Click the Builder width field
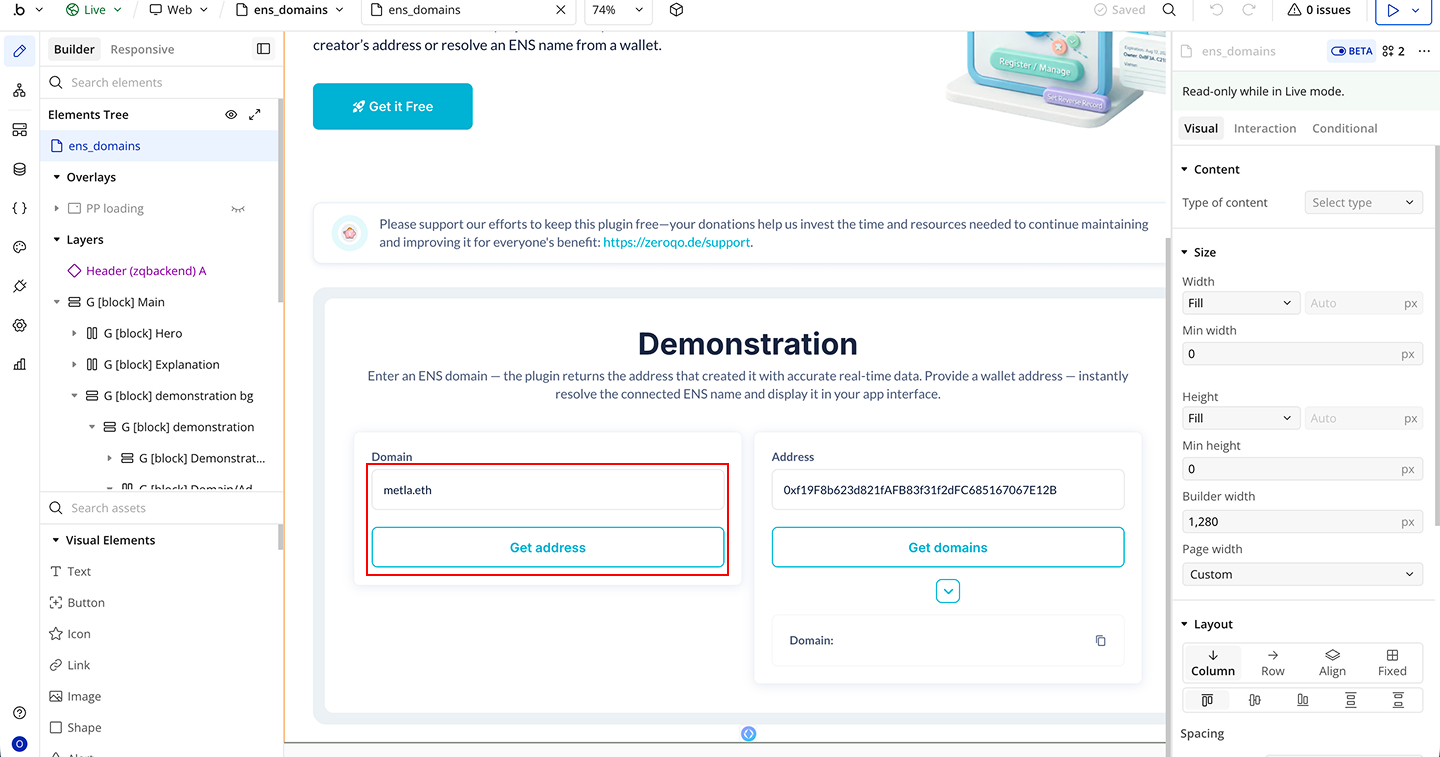 coord(1302,521)
